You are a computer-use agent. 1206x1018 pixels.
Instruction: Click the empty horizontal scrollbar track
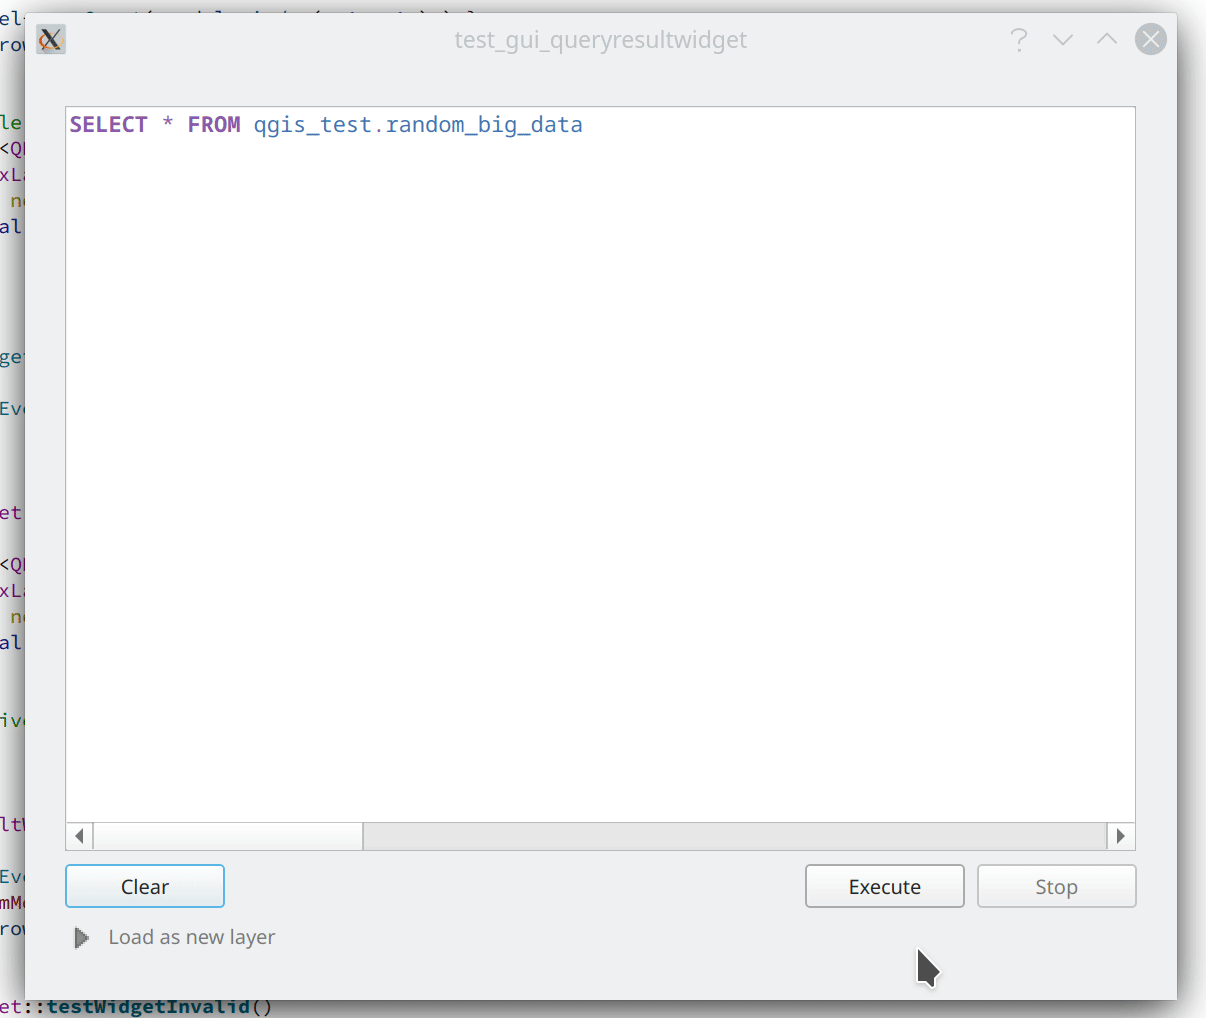point(734,836)
